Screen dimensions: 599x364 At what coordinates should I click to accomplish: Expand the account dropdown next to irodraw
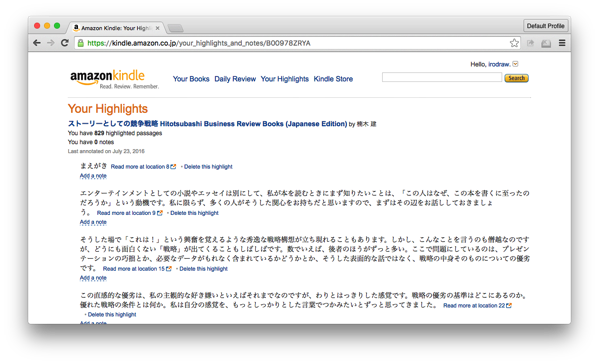pyautogui.click(x=515, y=64)
